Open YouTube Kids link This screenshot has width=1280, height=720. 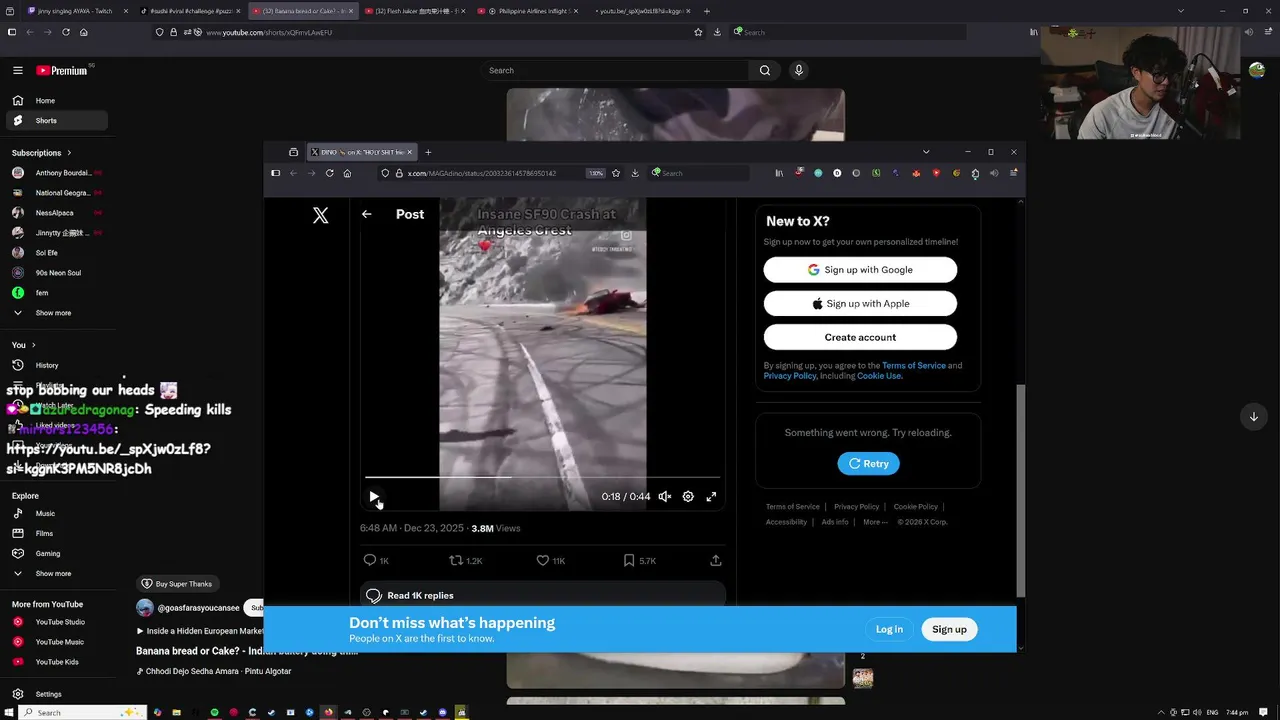coord(55,662)
